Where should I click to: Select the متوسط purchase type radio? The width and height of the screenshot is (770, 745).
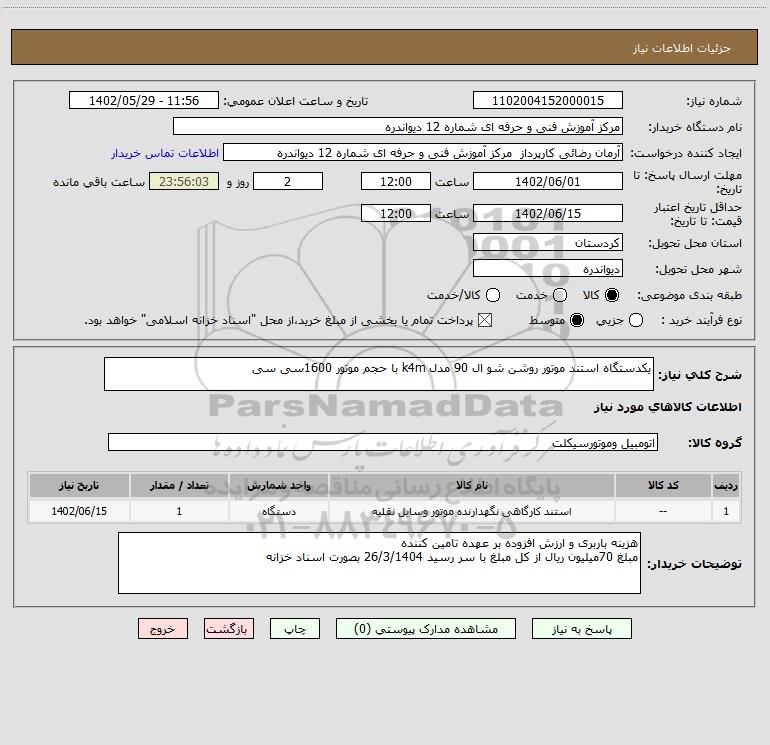click(x=577, y=321)
